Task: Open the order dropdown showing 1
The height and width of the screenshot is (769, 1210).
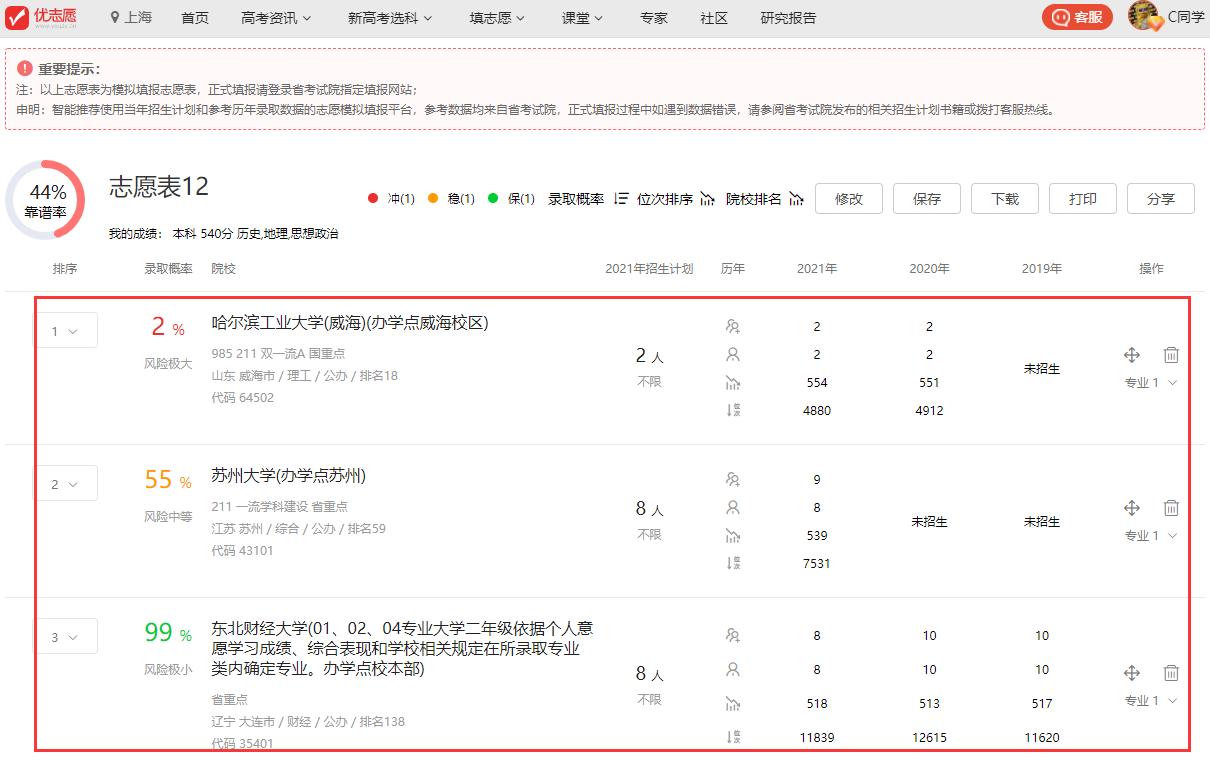Action: coord(66,331)
